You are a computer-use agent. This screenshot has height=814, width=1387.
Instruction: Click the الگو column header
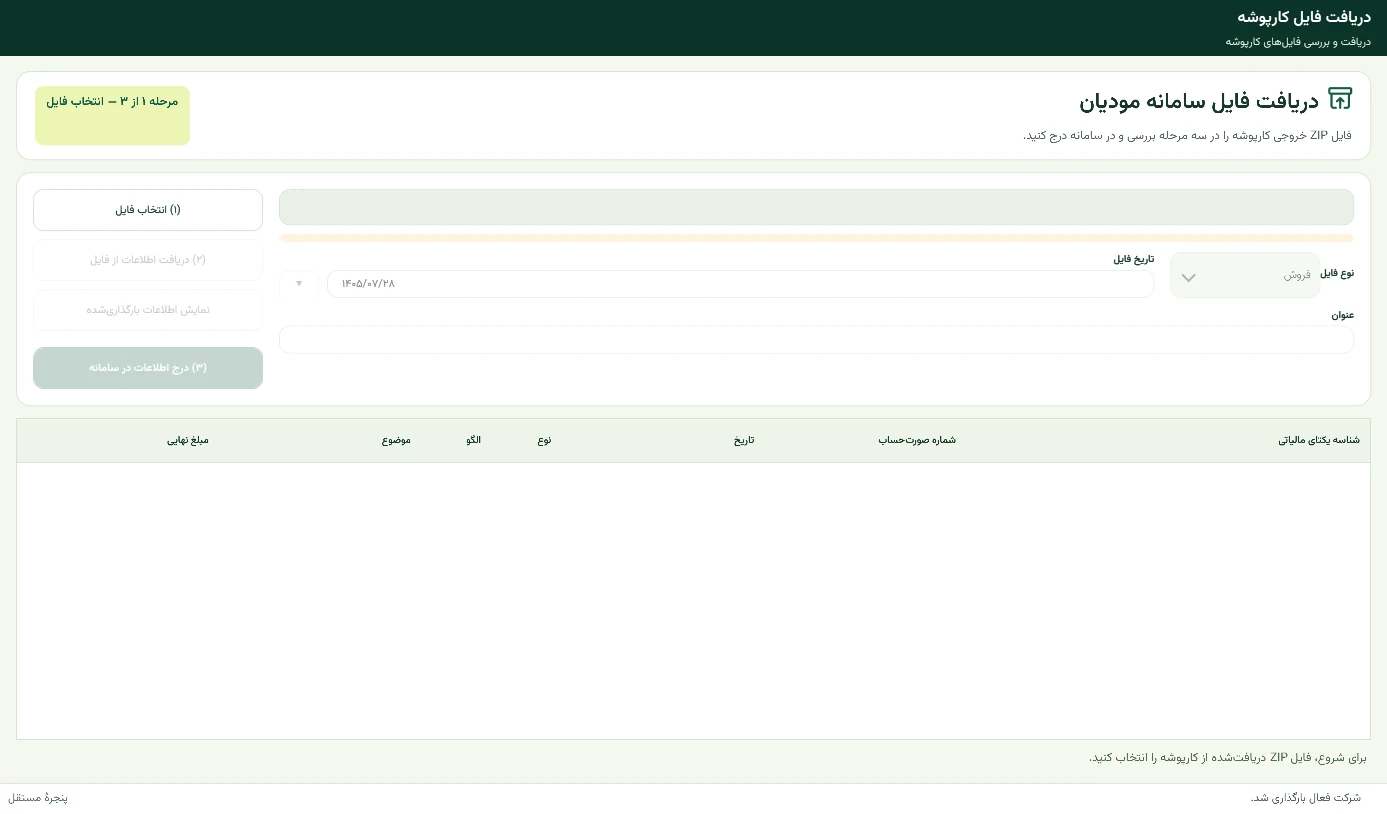click(473, 440)
